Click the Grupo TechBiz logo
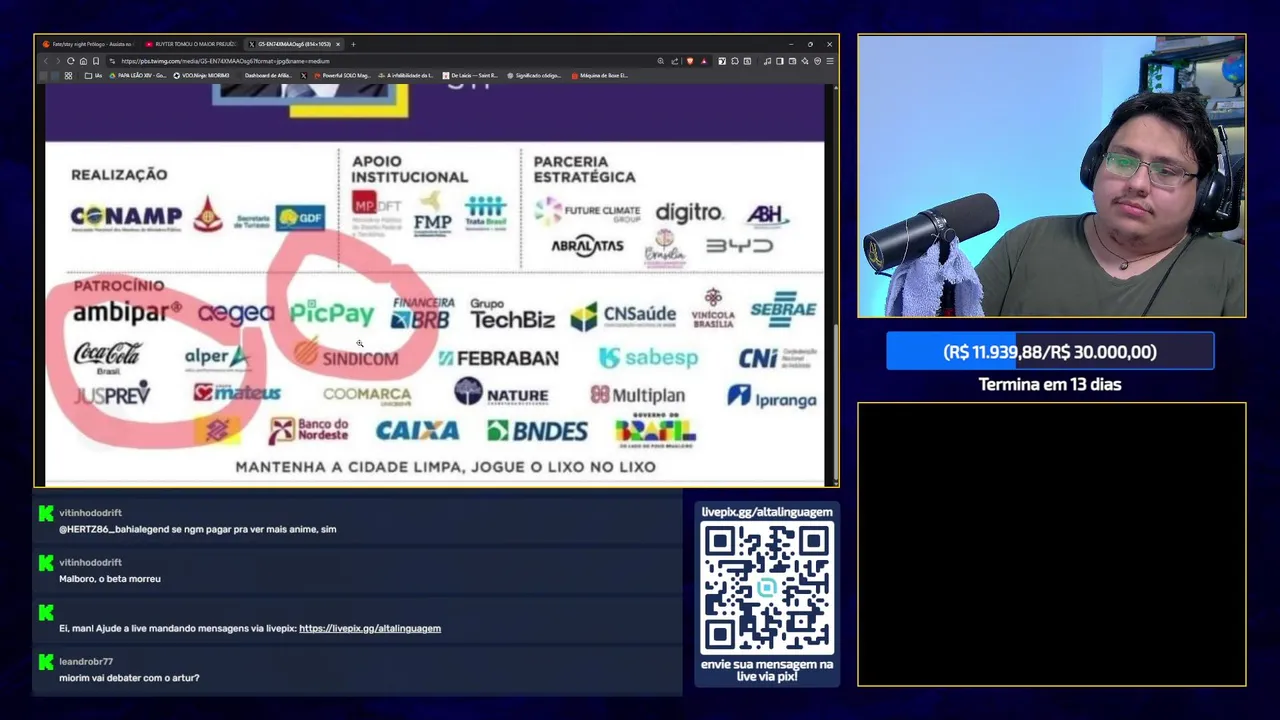Image resolution: width=1280 pixels, height=720 pixels. (512, 314)
